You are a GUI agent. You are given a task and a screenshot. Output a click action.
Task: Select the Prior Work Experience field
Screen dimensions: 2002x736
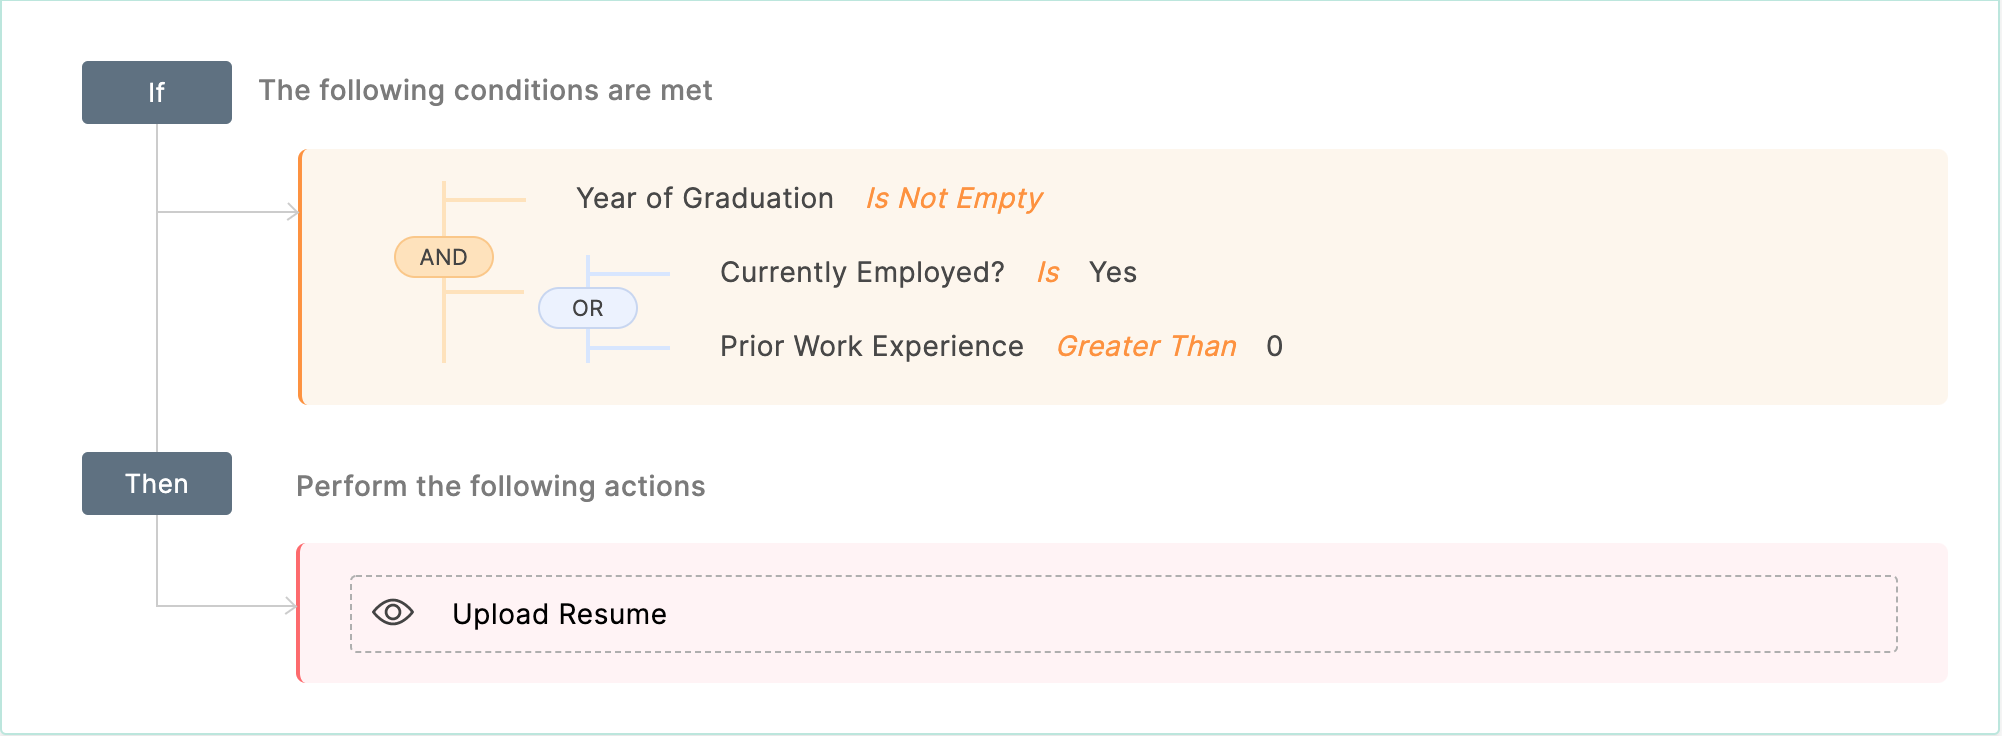[x=872, y=346]
